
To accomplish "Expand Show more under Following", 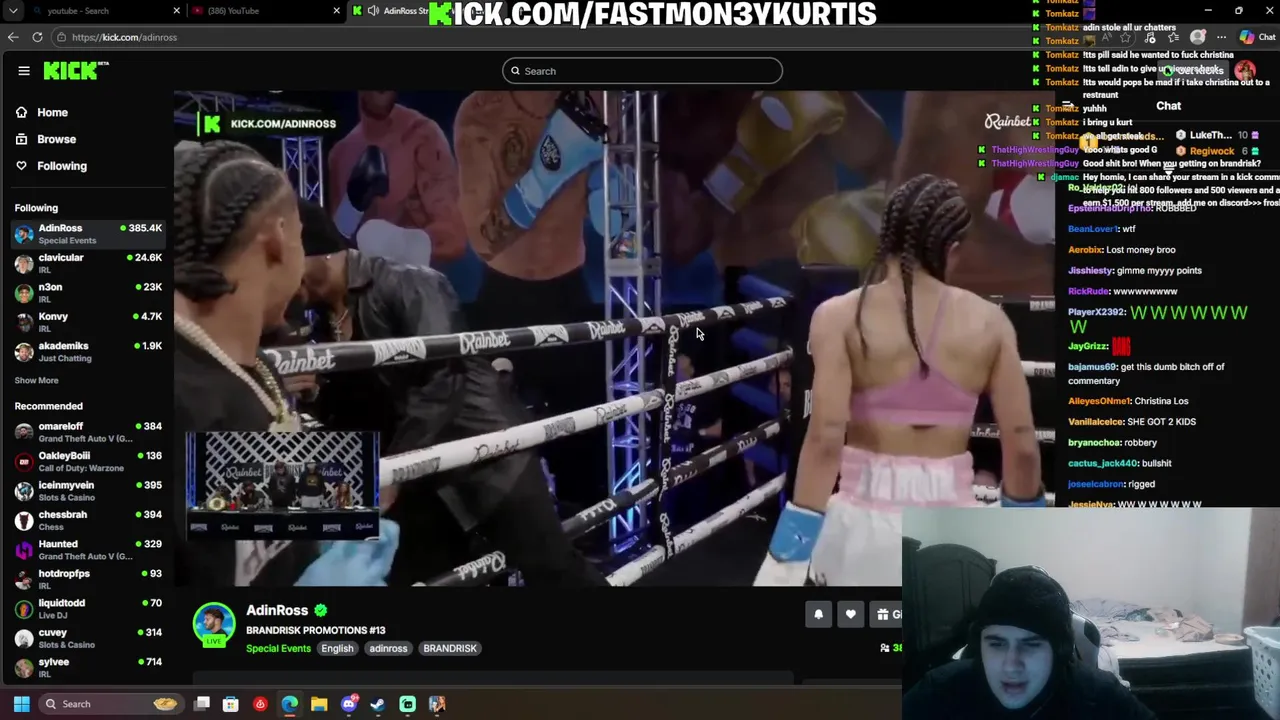I will [x=36, y=380].
